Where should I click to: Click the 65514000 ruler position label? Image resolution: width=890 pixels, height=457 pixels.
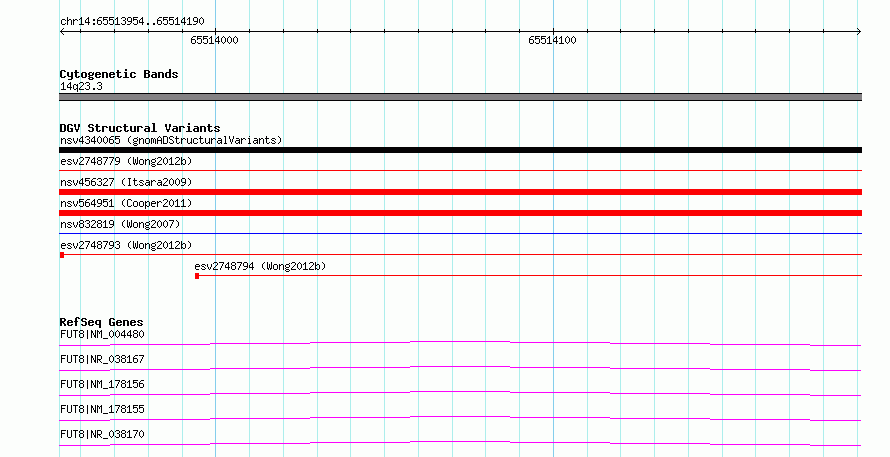214,40
